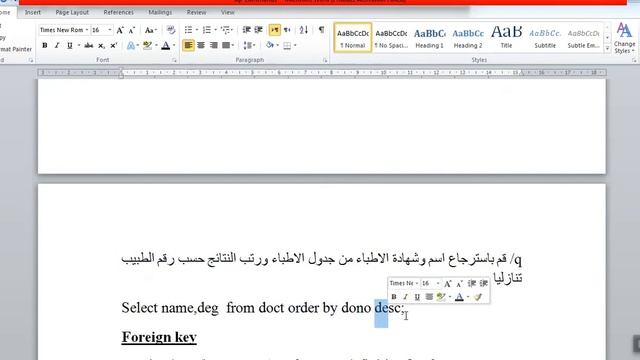The image size is (640, 360).
Task: Open the Change Case Aa dropdown
Action: click(x=151, y=30)
